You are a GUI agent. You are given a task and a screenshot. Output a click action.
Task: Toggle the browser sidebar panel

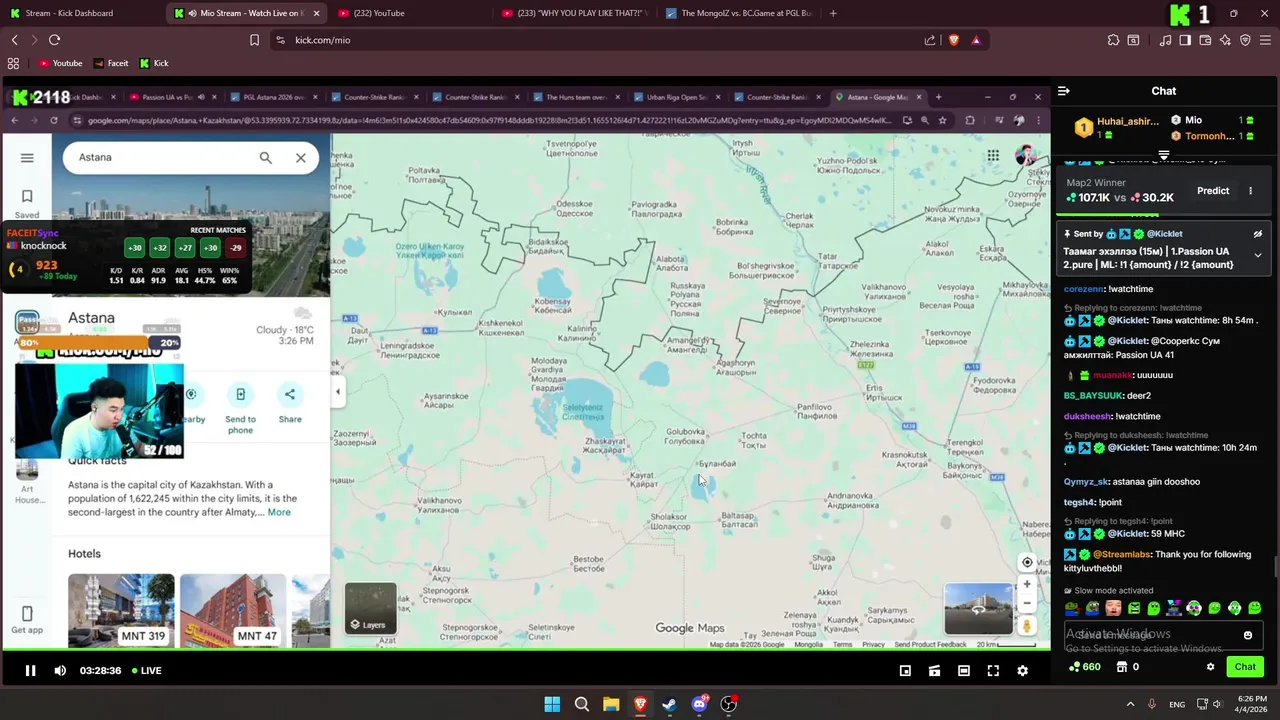pos(1185,40)
